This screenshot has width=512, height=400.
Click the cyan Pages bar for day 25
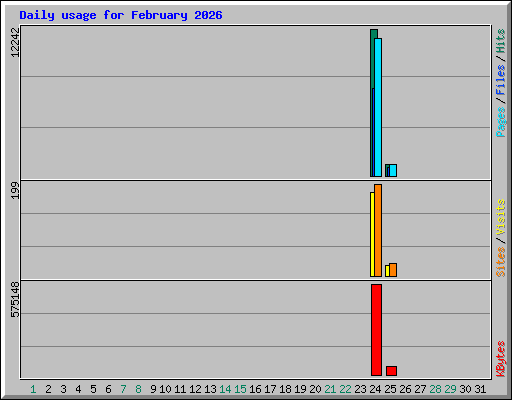point(393,170)
